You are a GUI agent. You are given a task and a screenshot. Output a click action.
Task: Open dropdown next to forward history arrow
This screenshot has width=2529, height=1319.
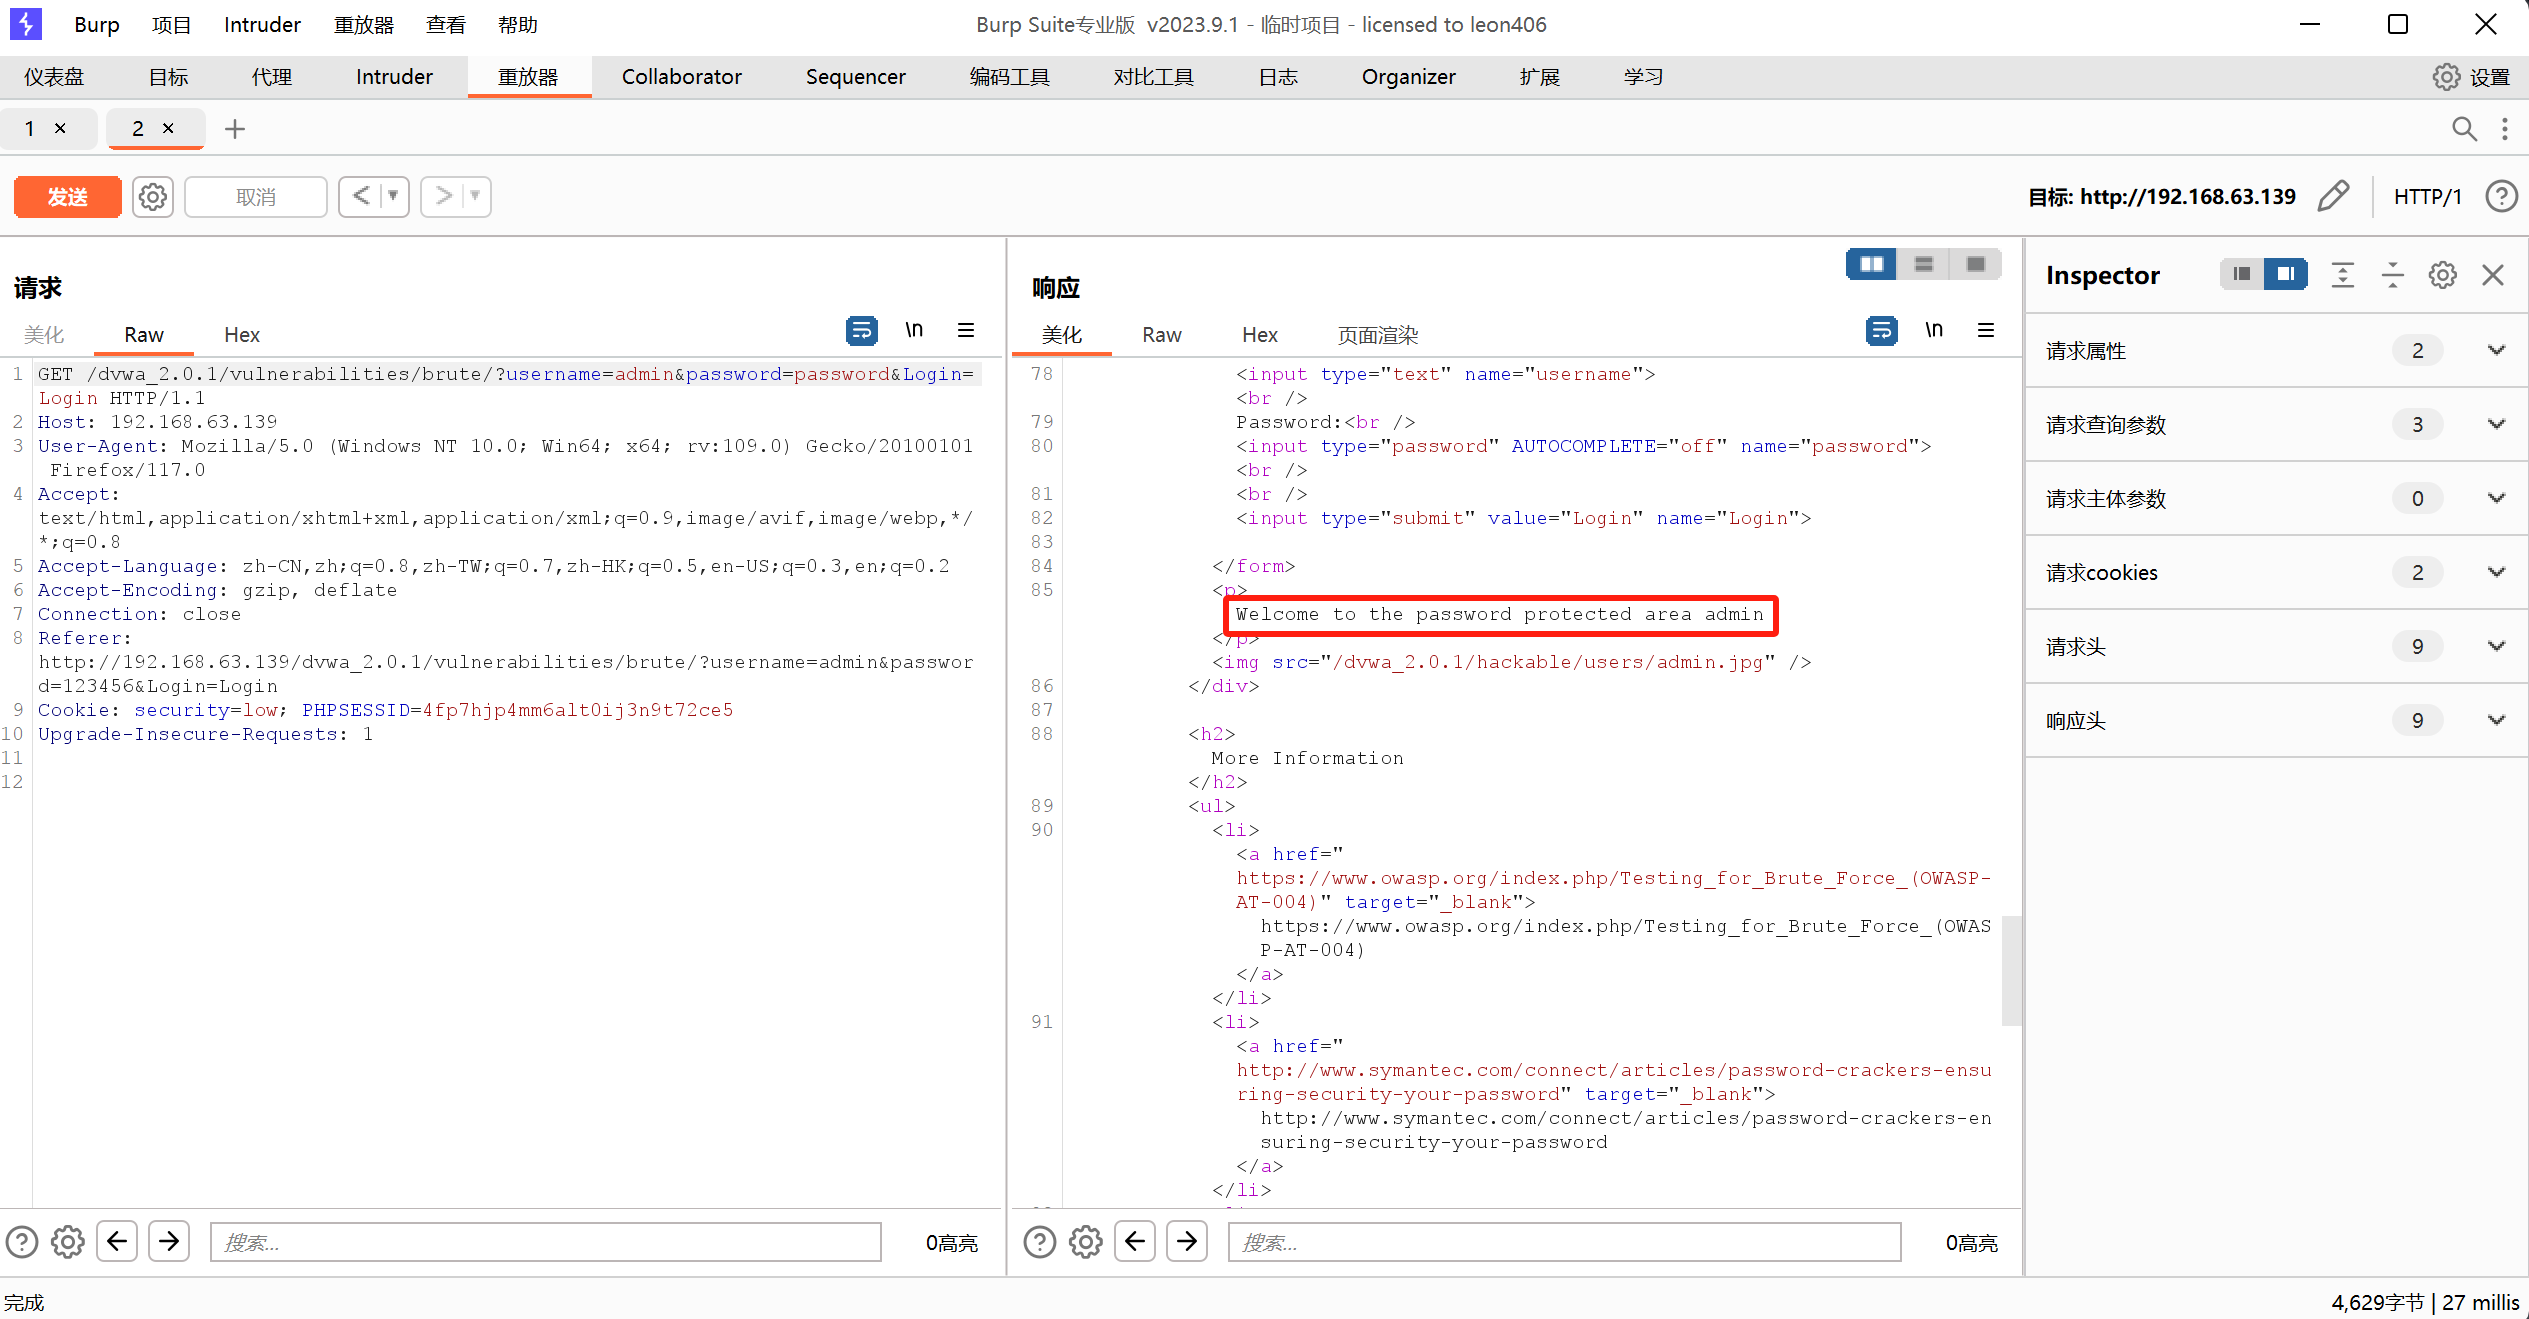coord(476,196)
